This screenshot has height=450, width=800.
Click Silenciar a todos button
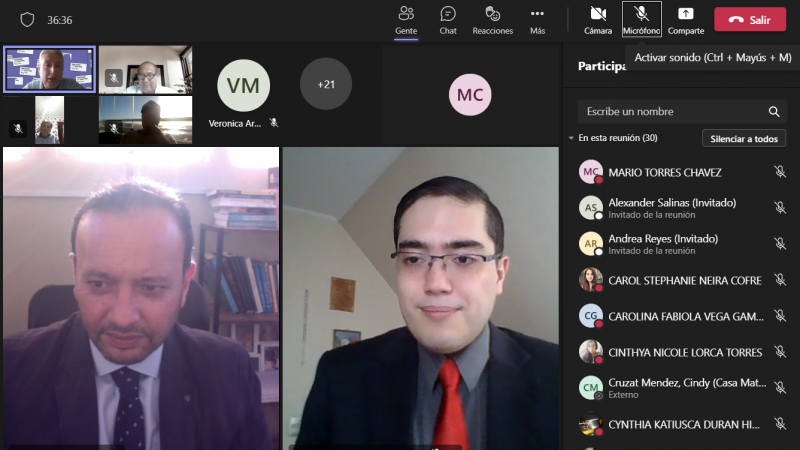[x=744, y=138]
